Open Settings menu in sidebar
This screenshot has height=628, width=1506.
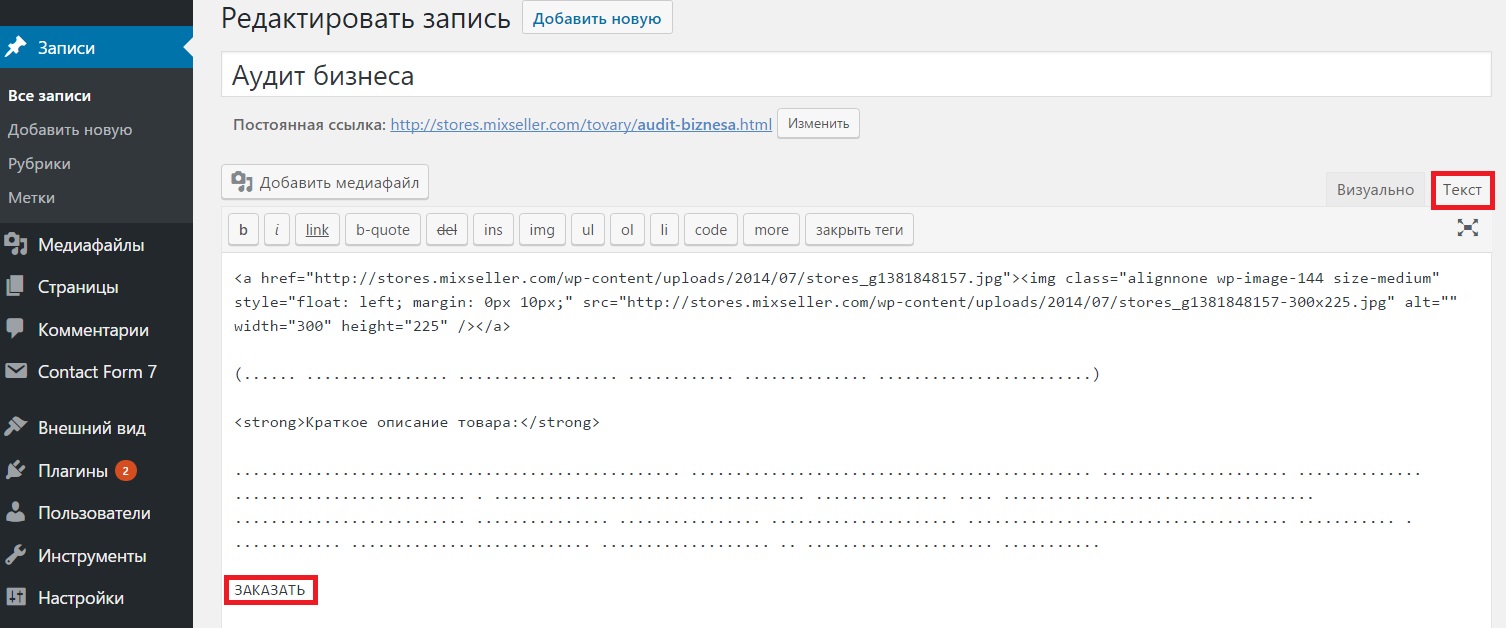pos(80,598)
